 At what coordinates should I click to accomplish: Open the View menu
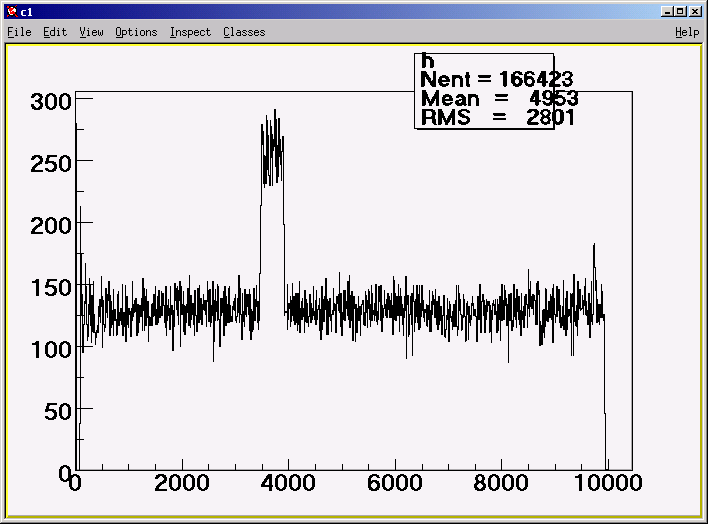click(x=91, y=32)
